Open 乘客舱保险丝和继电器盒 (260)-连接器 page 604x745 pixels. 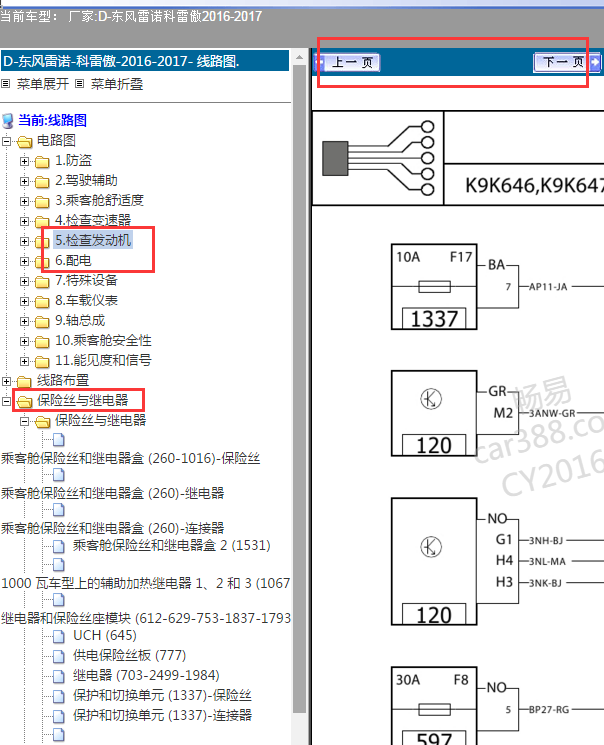[x=113, y=528]
